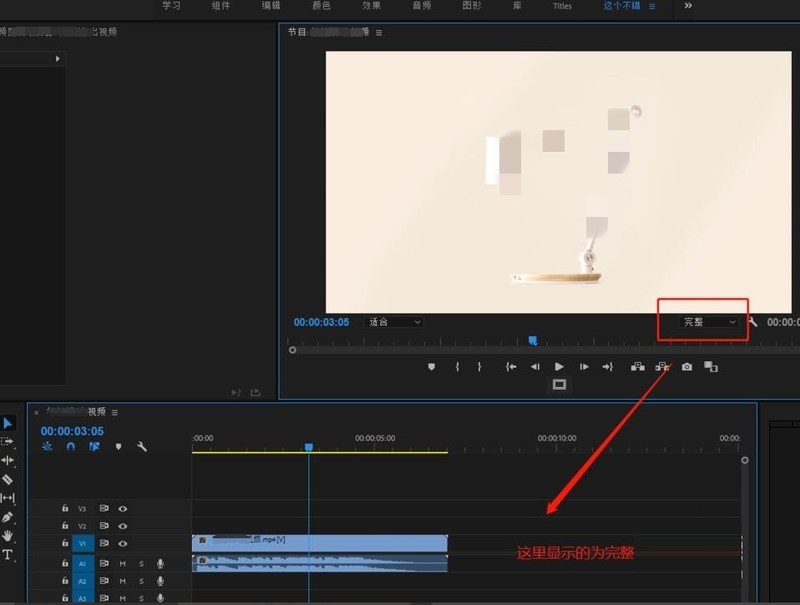Select the Type tool
Image resolution: width=800 pixels, height=605 pixels.
pos(8,554)
